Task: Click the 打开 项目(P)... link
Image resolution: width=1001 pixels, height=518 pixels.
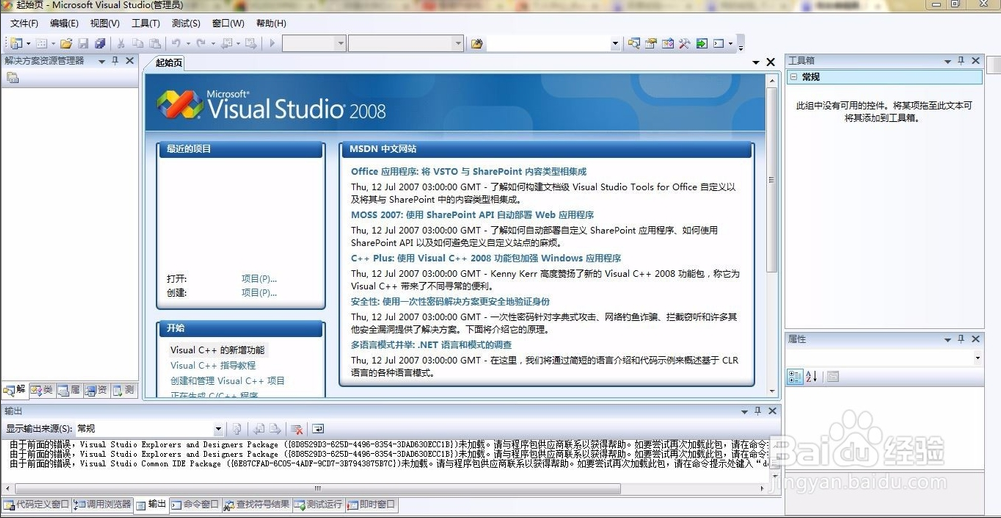Action: pos(258,279)
